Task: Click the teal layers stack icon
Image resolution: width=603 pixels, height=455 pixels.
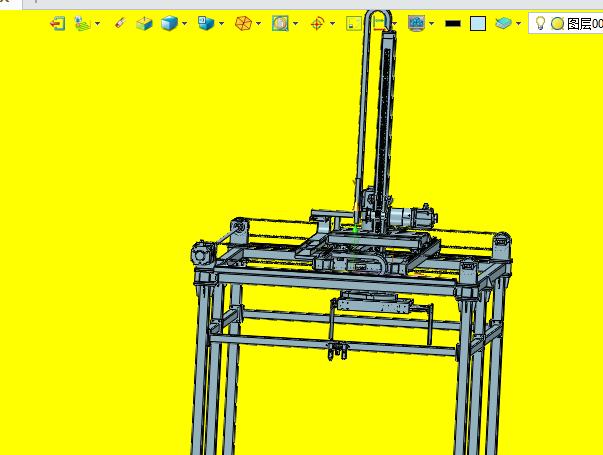Action: coord(503,24)
